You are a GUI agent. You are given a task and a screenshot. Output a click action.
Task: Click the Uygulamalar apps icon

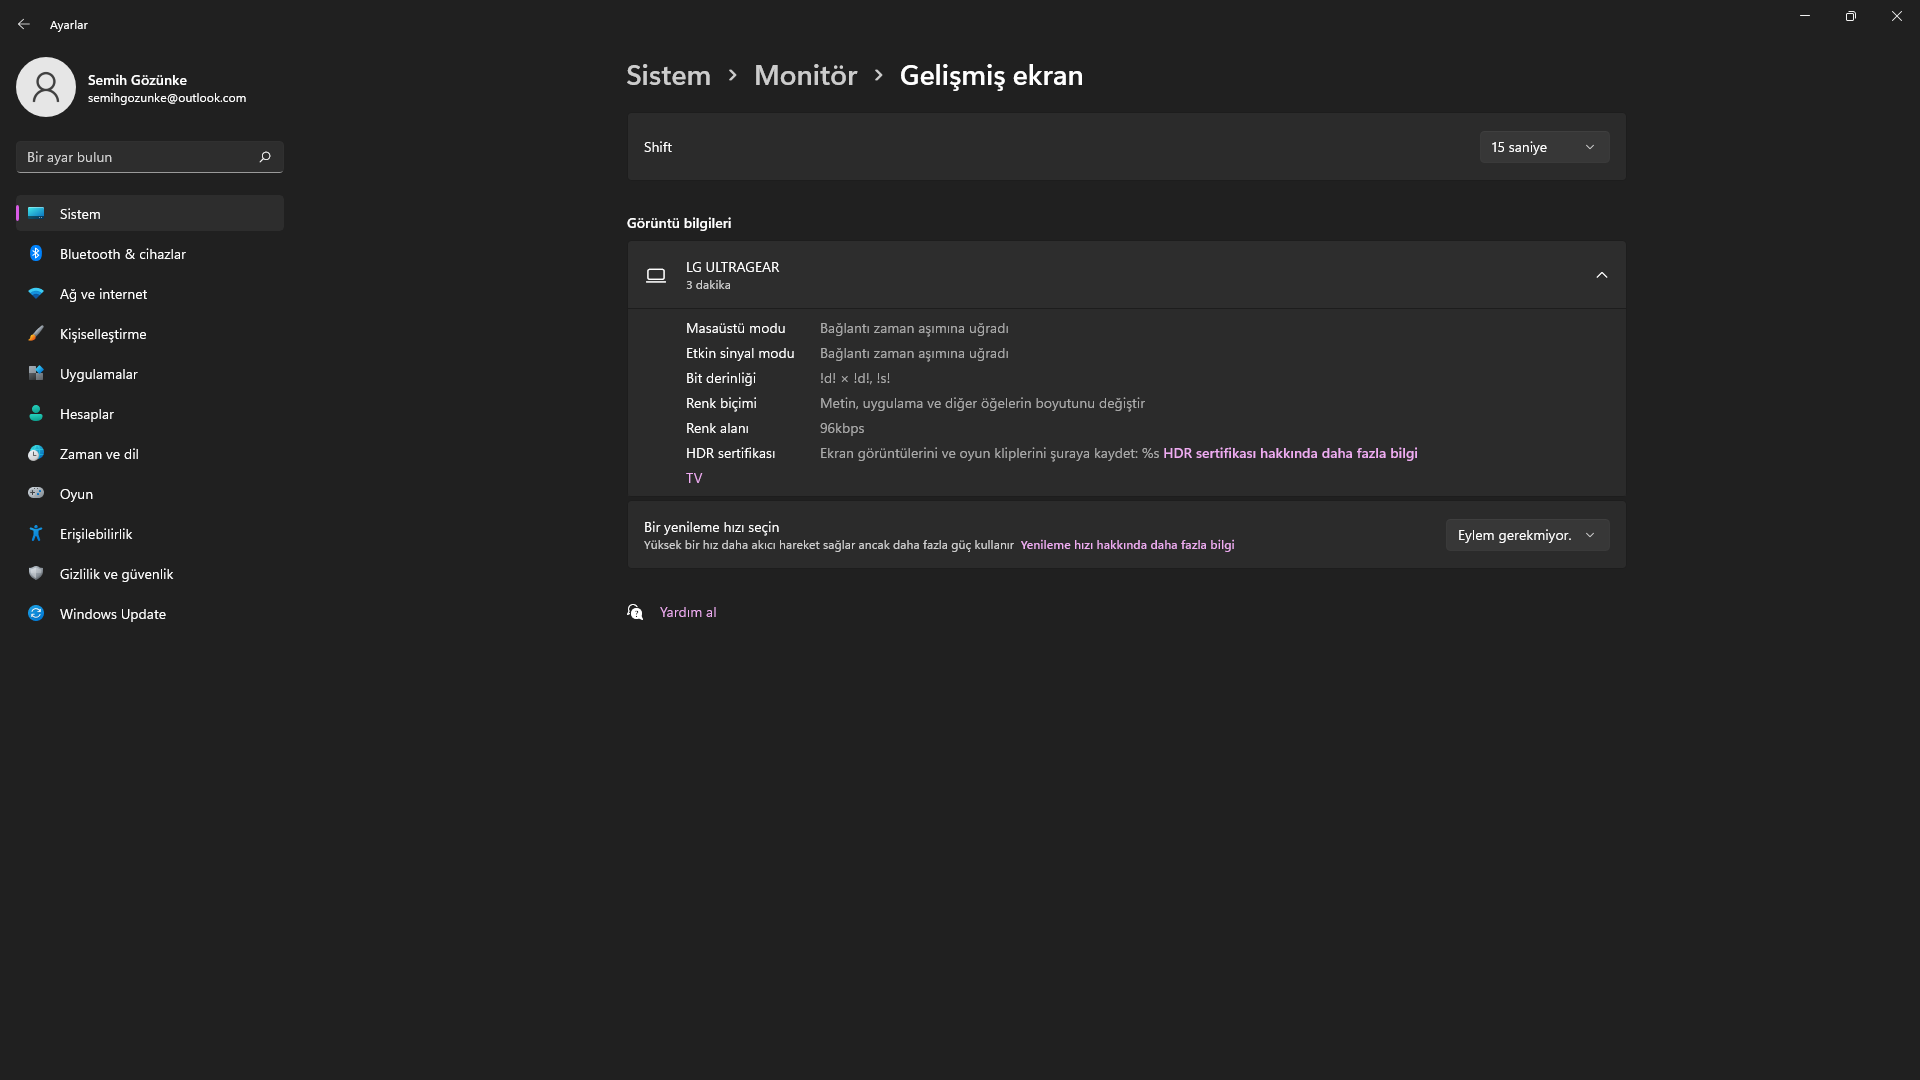click(36, 374)
